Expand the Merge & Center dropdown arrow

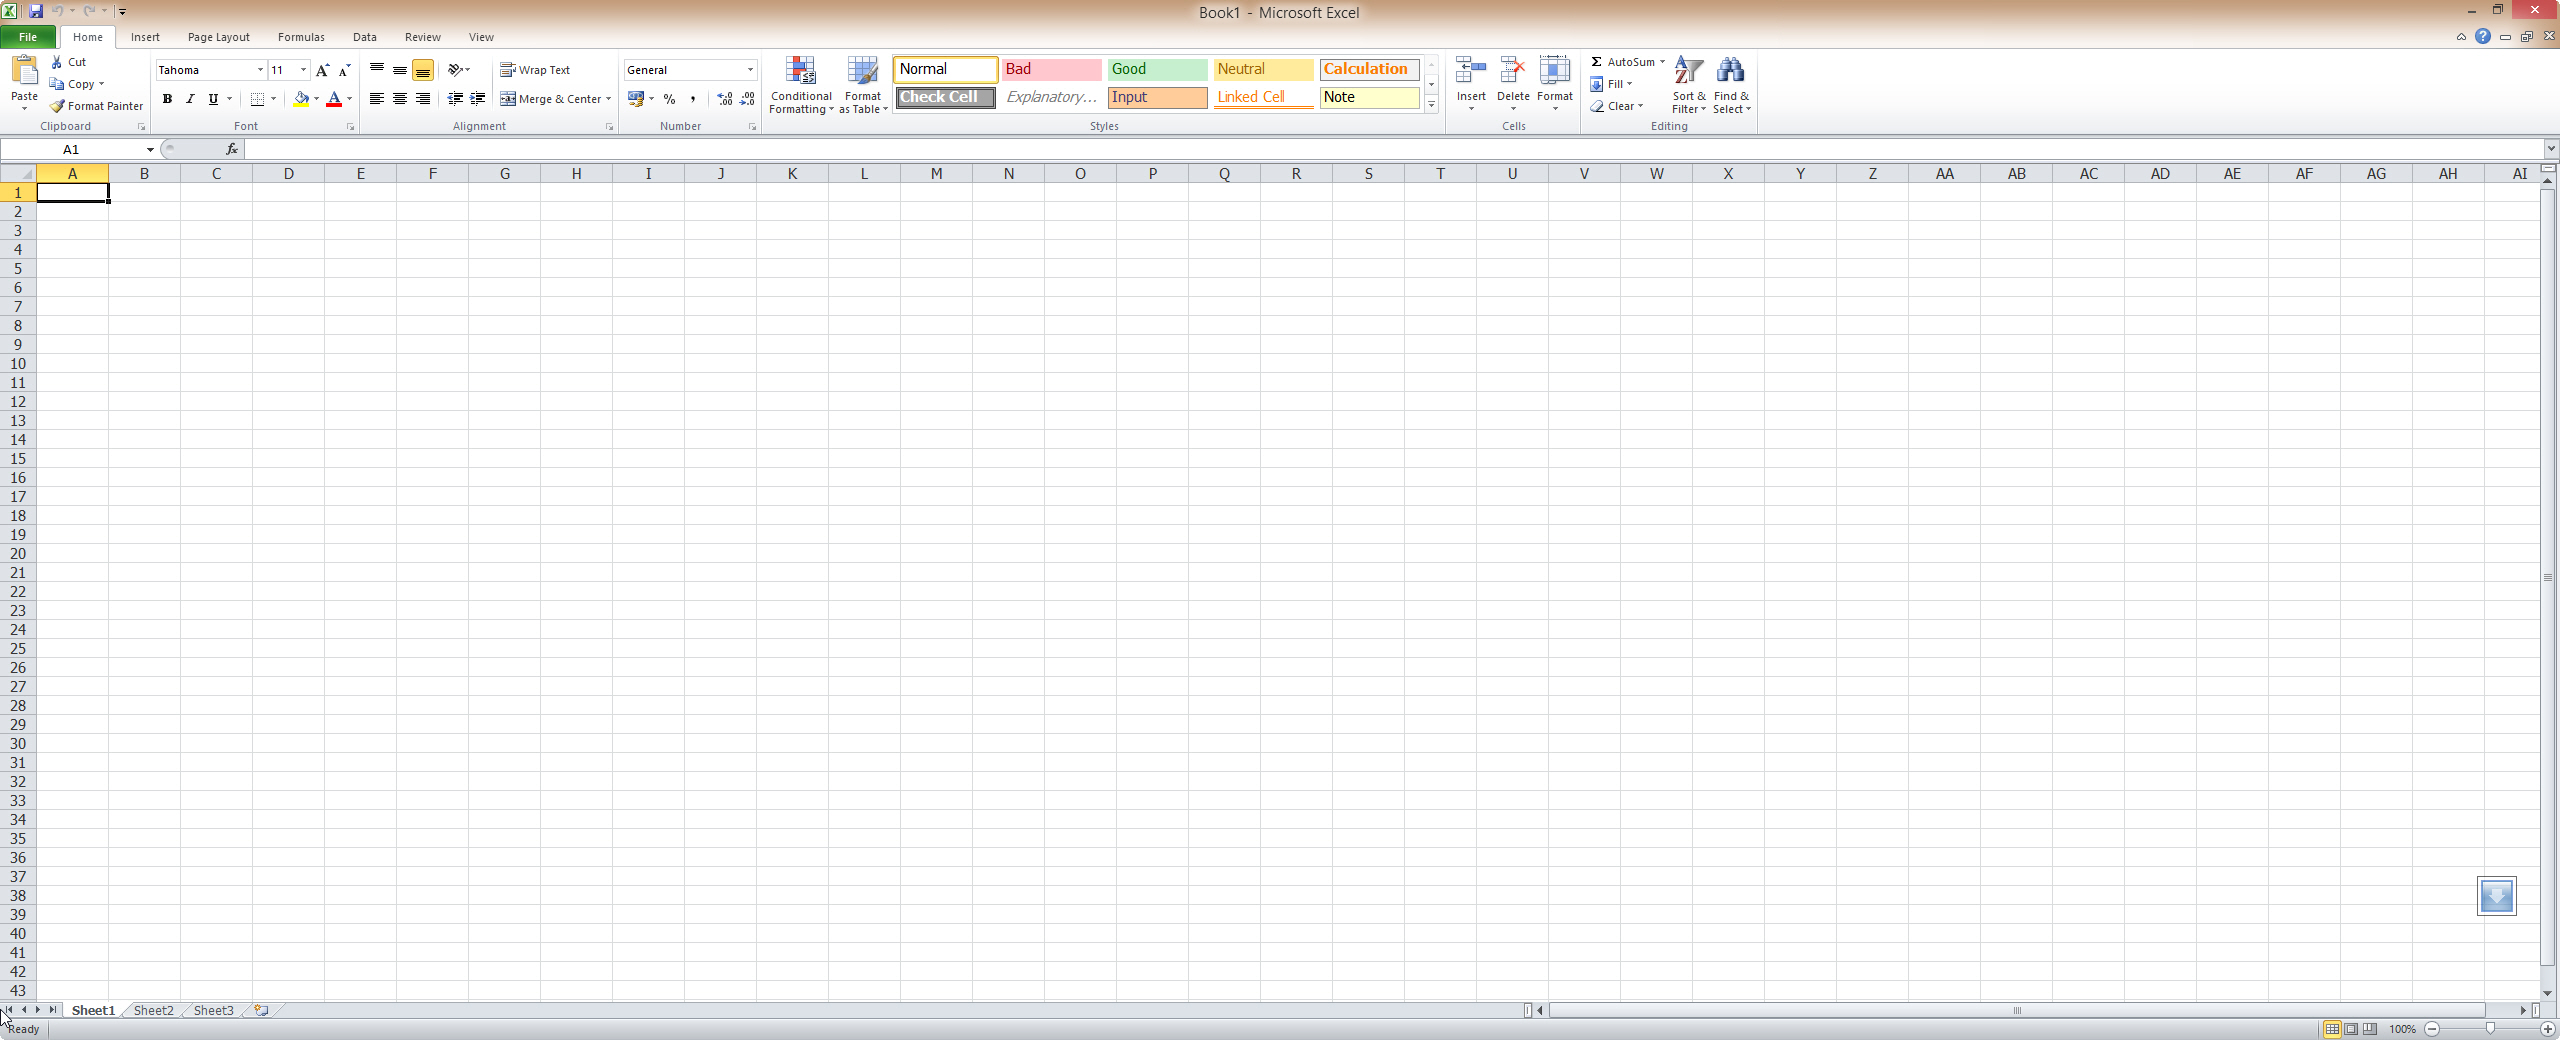point(608,99)
